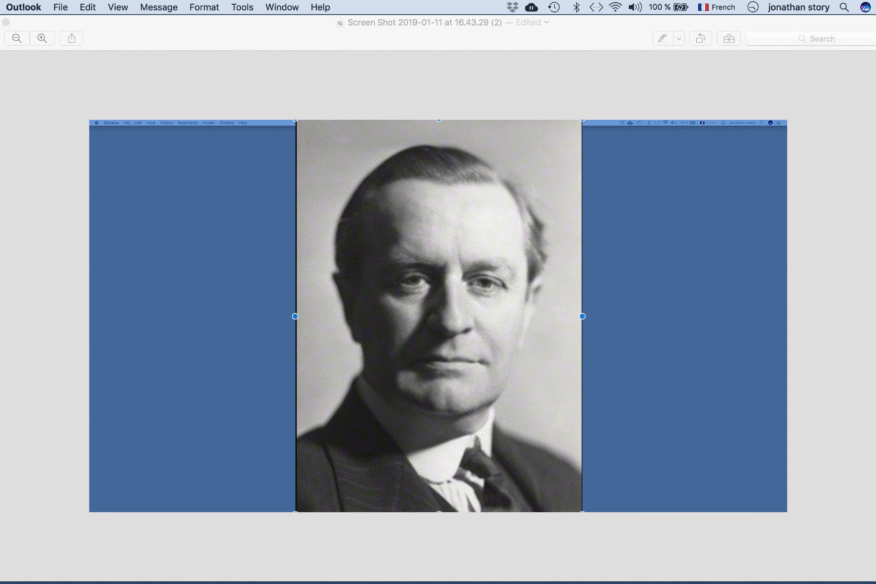Select the Highlight pen tool
This screenshot has height=584, width=876.
662,38
